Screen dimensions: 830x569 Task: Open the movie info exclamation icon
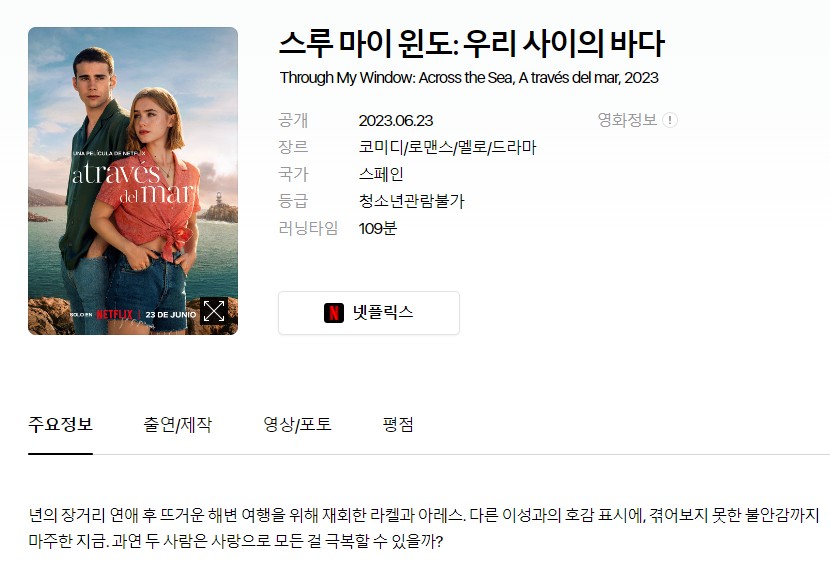(x=670, y=120)
